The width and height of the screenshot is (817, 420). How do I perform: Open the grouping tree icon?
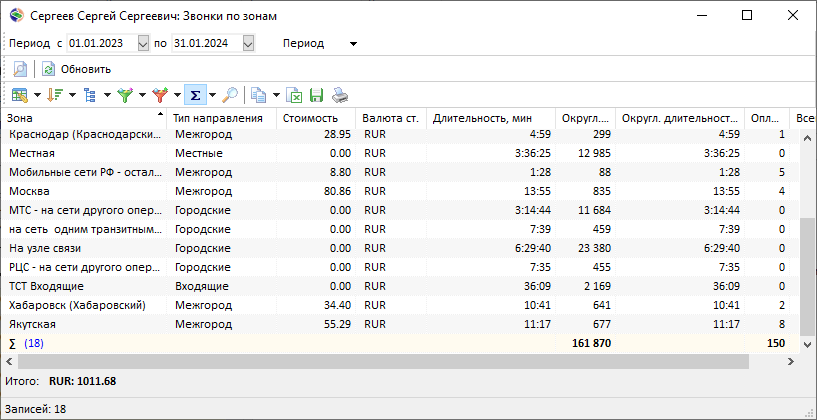coord(90,95)
